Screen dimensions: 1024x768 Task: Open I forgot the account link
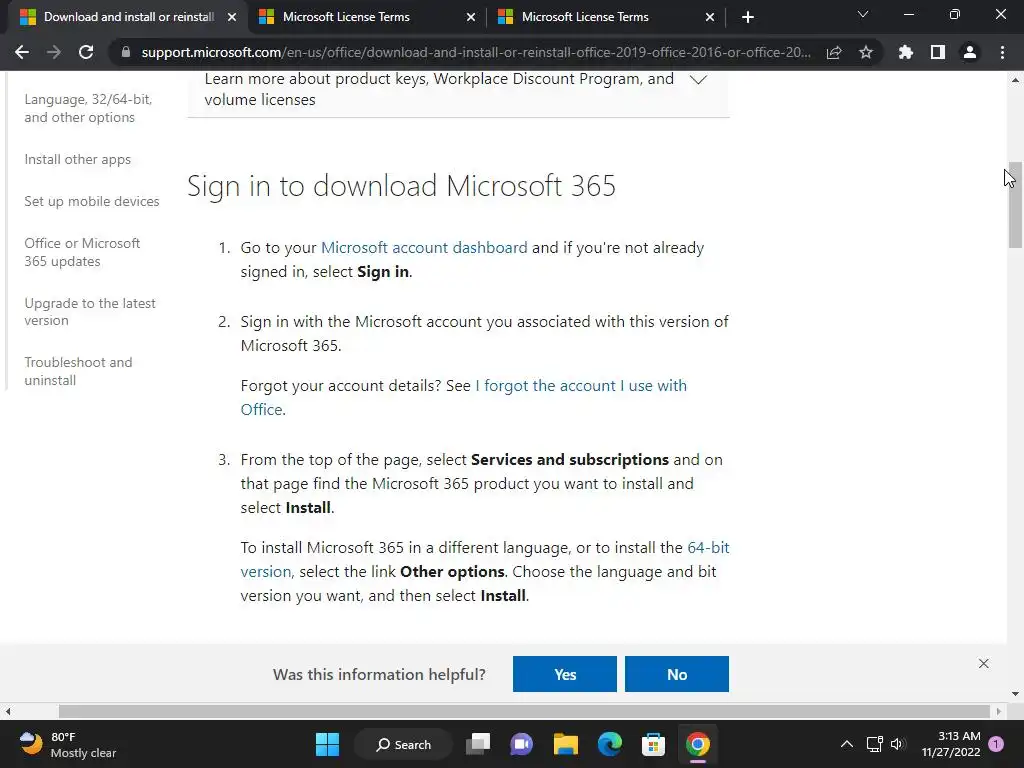(x=581, y=385)
